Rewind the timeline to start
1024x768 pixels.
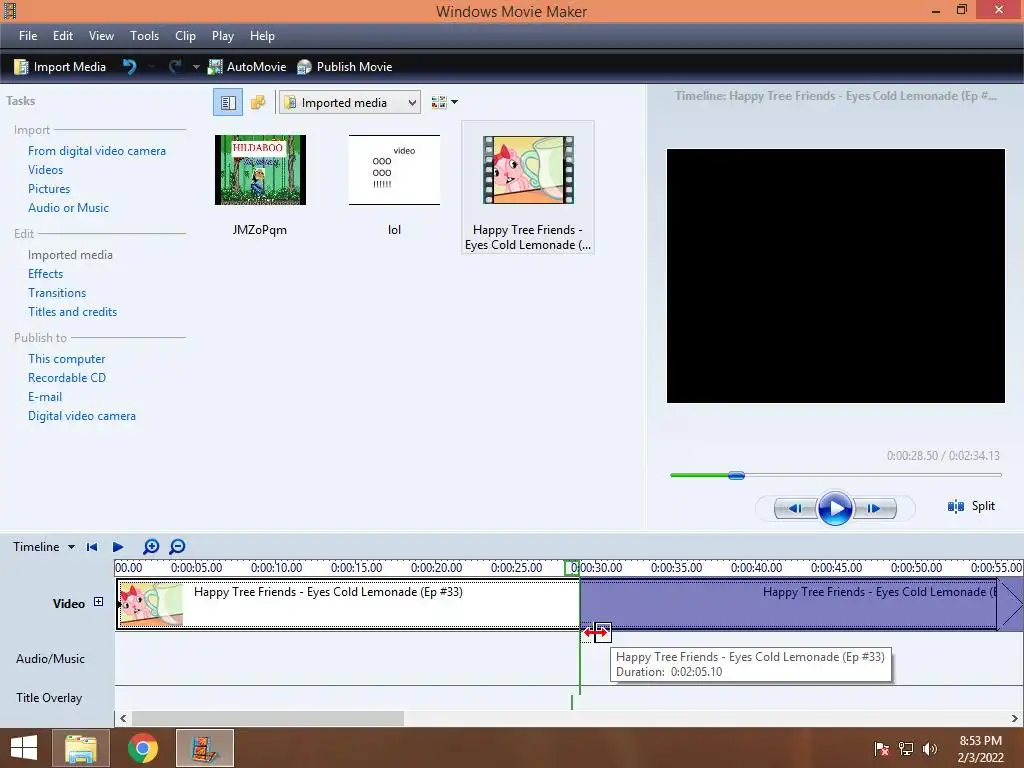[x=92, y=547]
